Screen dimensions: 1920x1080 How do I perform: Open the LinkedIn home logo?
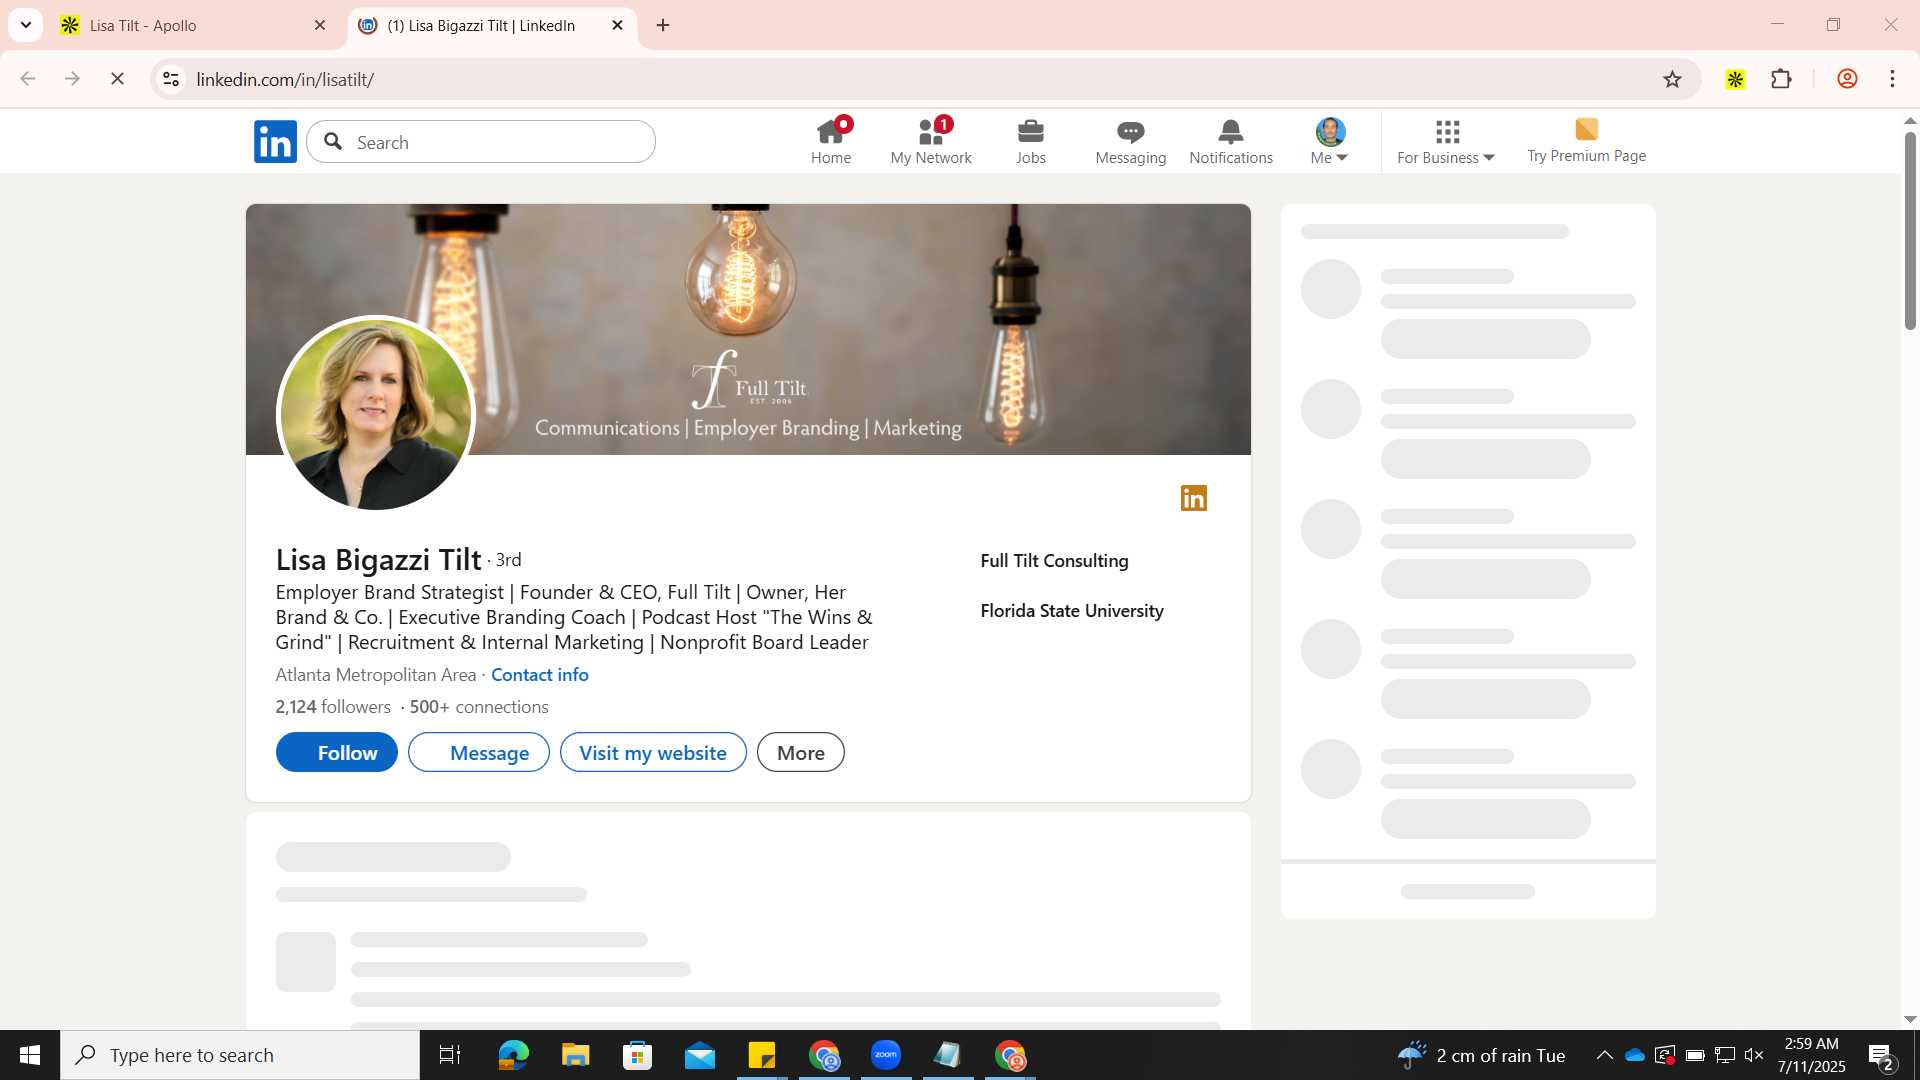coord(275,142)
